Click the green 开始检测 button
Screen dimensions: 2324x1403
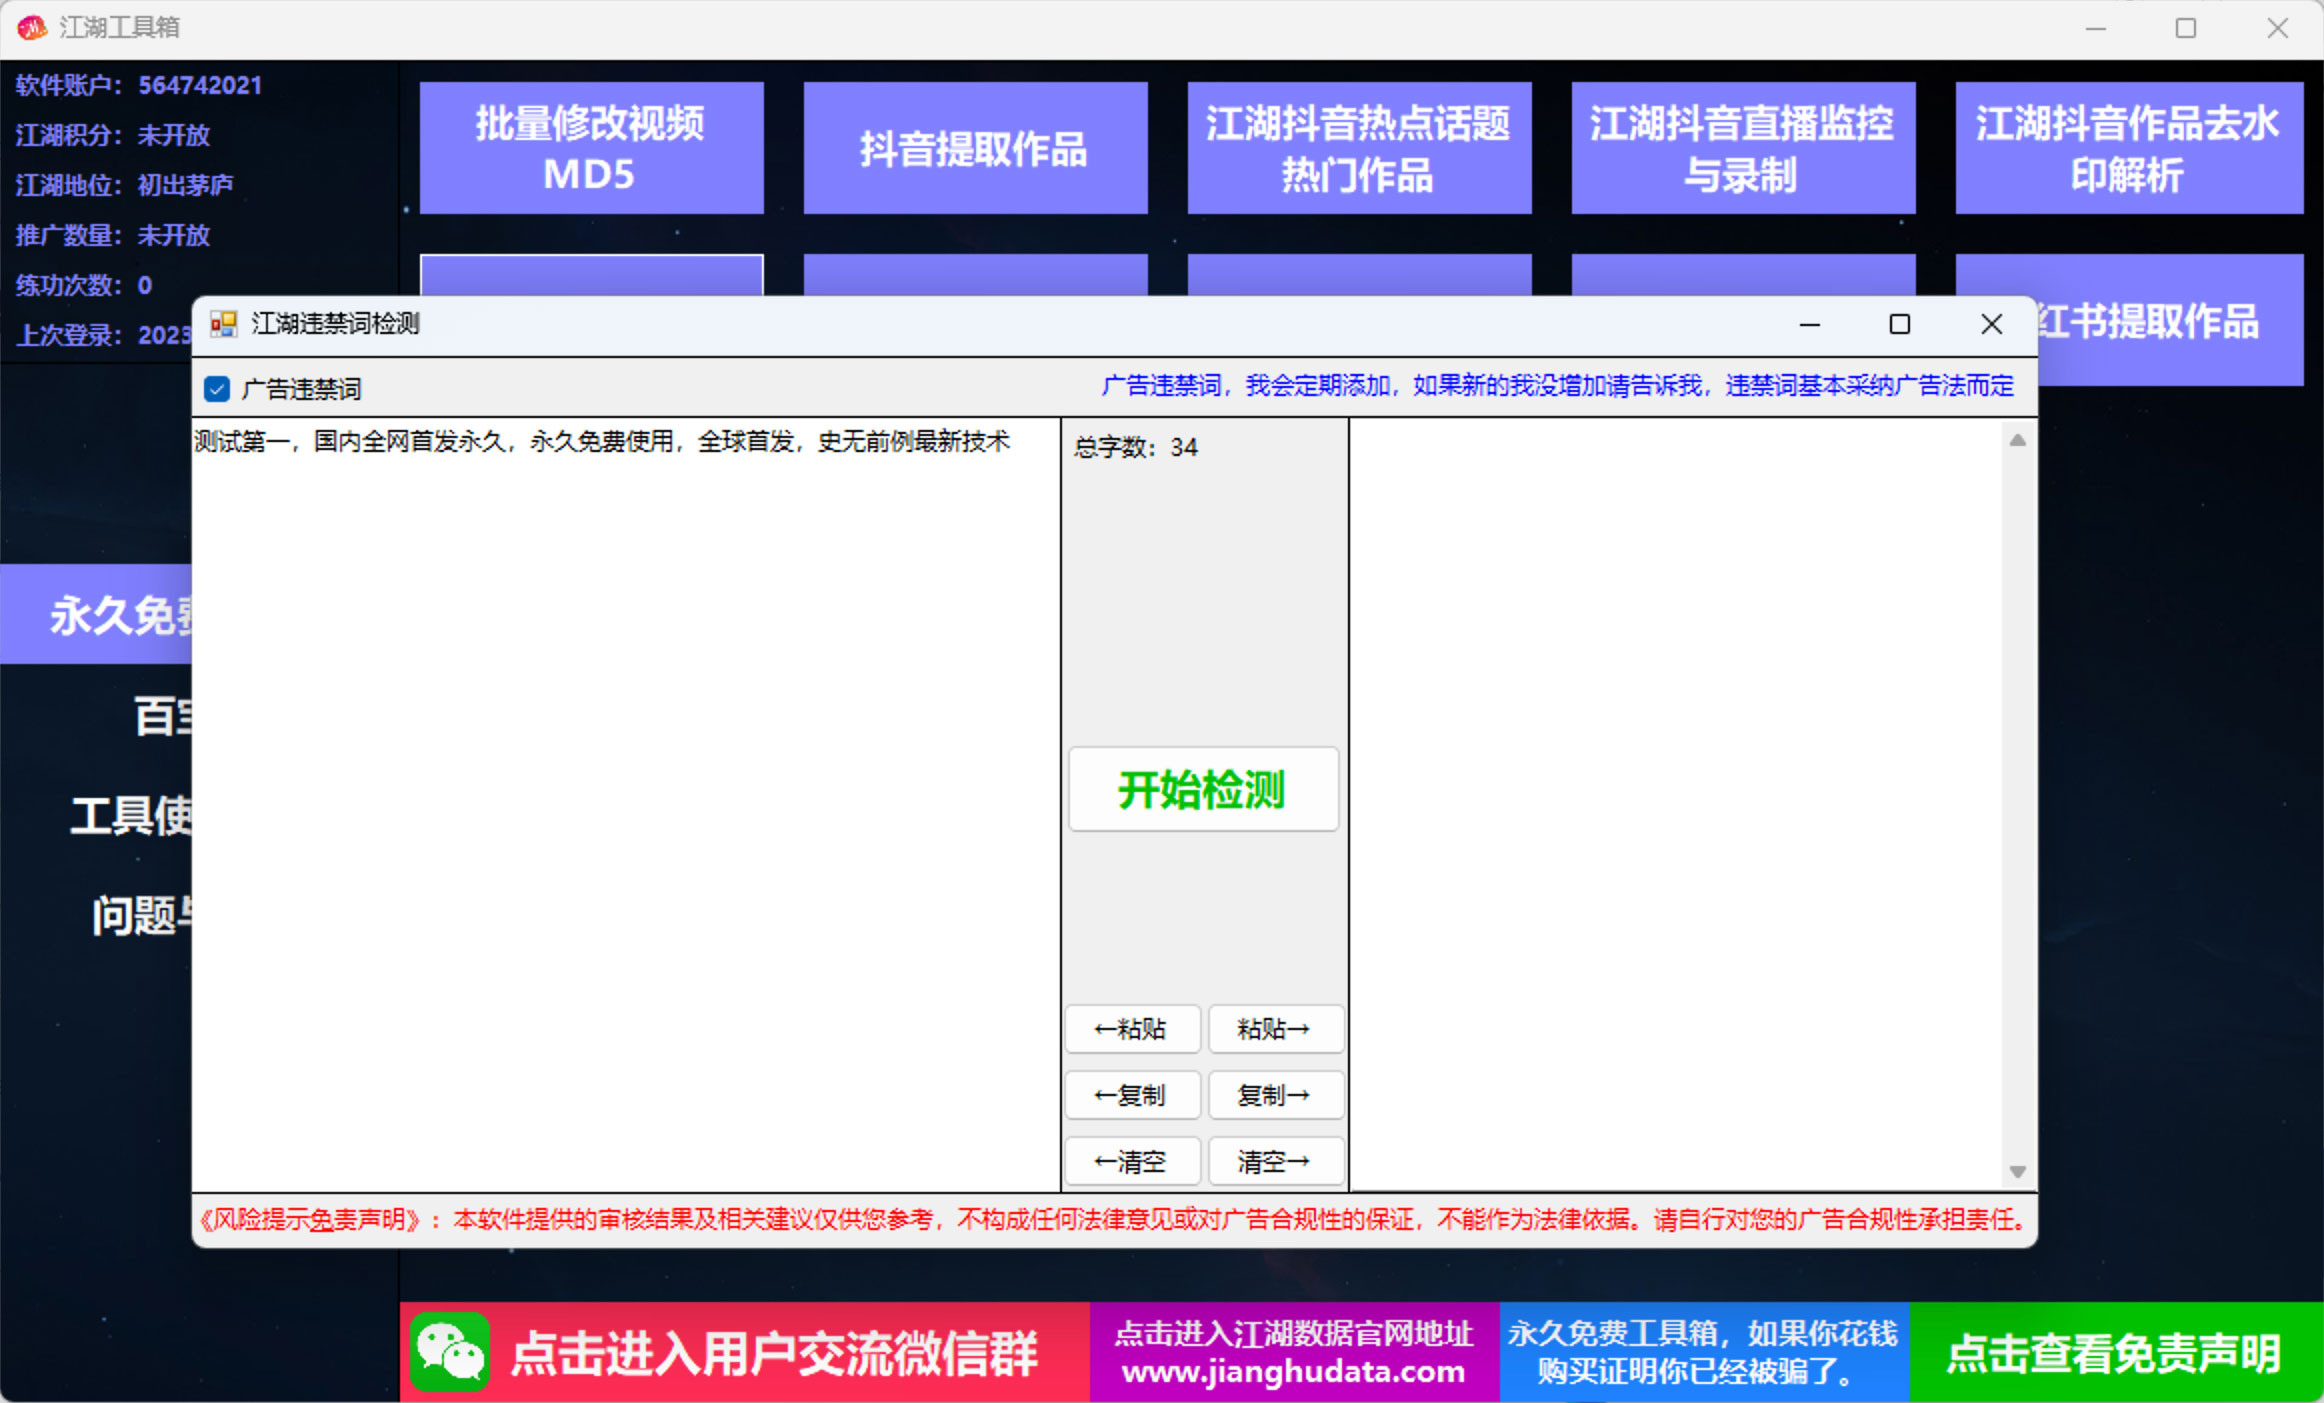1203,789
